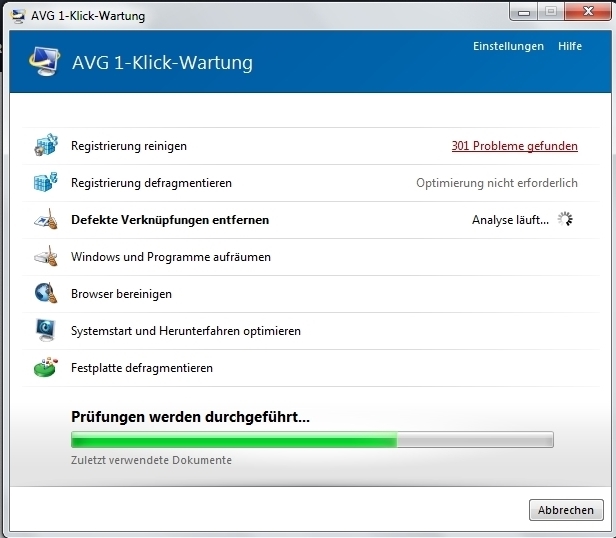Click the large AVG 1-Klick-Wartung header title
The height and width of the screenshot is (538, 616).
[x=162, y=62]
